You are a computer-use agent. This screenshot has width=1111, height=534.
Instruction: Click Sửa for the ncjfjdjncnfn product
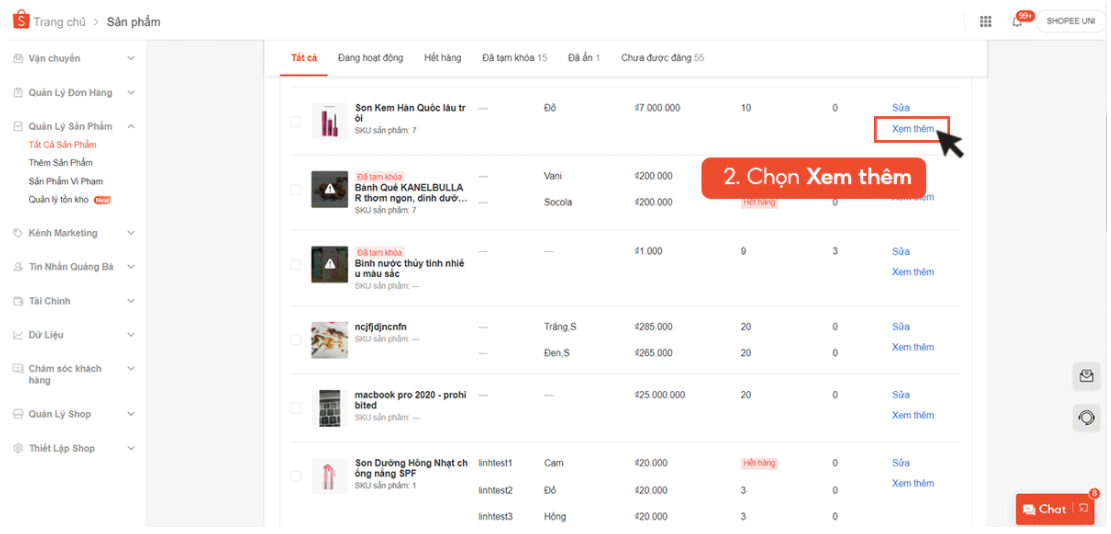pyautogui.click(x=900, y=327)
